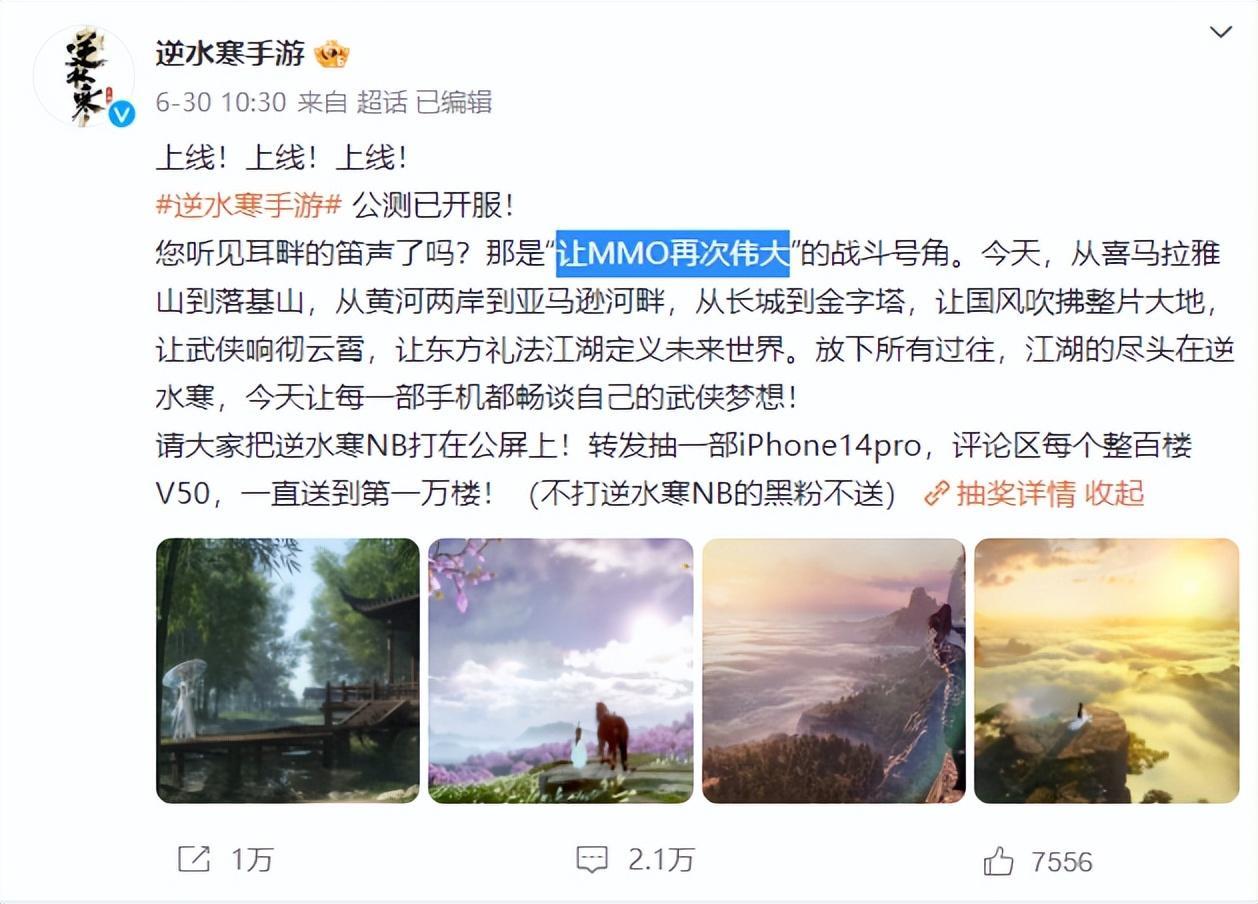Click the highlighted 让MMO再次伟大 text
Image resolution: width=1258 pixels, height=904 pixels.
[x=673, y=254]
